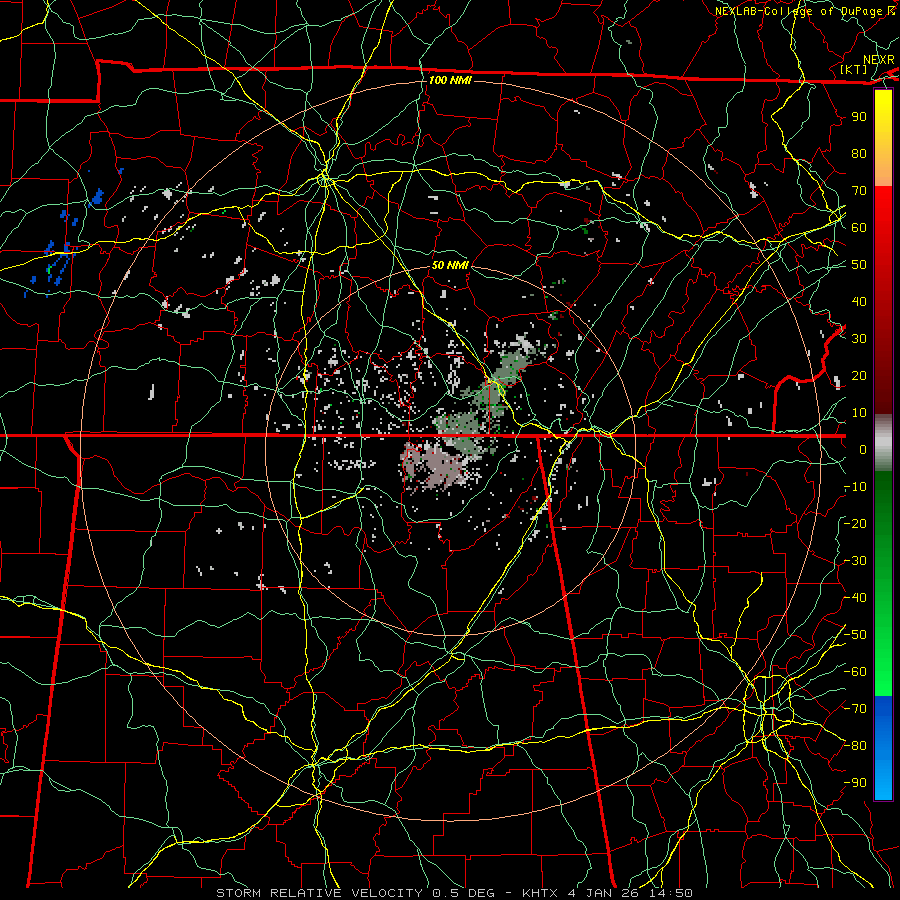Click the light blue band at the color bar bottom

pyautogui.click(x=883, y=781)
